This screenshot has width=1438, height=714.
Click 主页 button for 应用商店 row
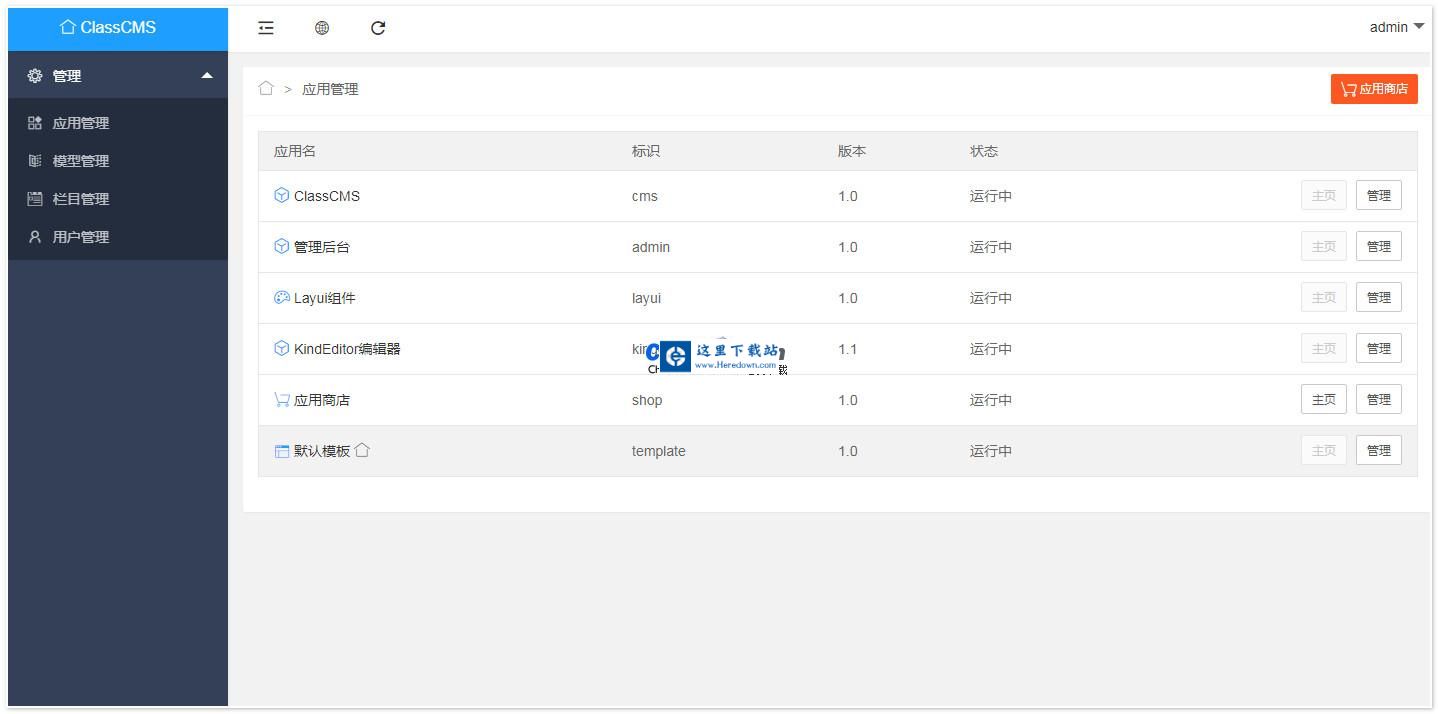[1324, 399]
